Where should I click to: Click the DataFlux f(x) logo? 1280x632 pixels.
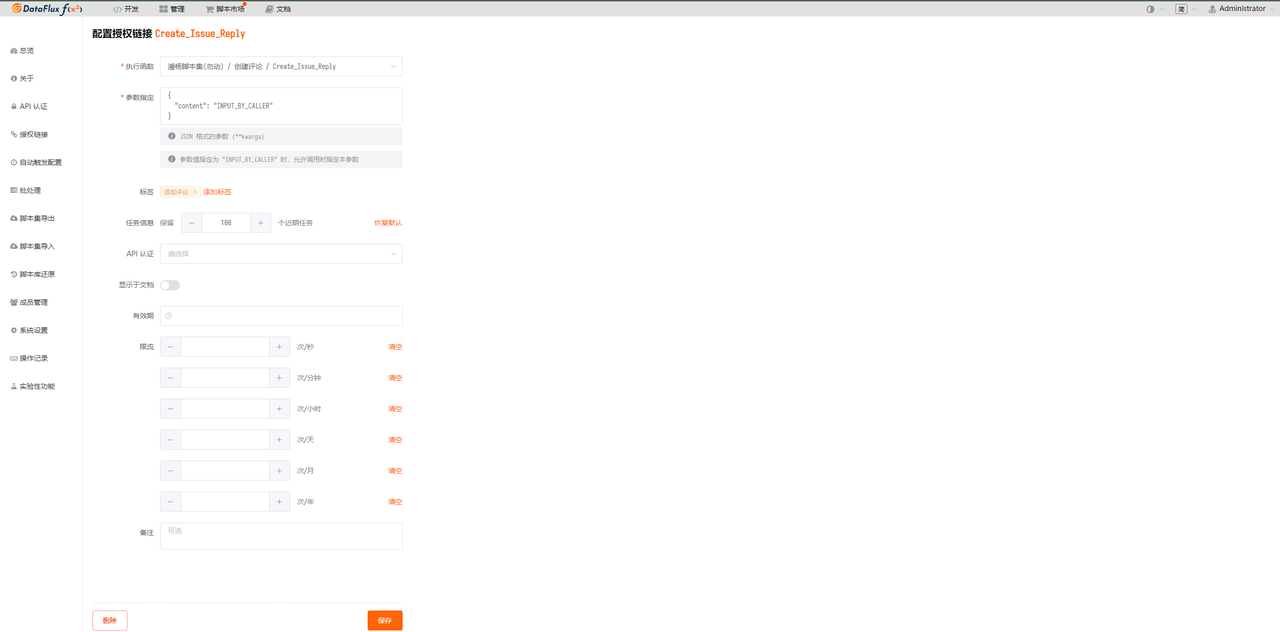coord(47,9)
